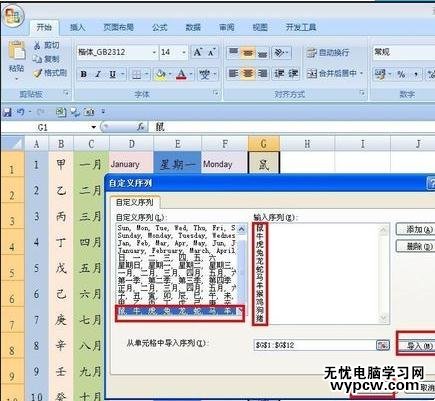Open the 页面布局 (Page Layout) tab
Image resolution: width=435 pixels, height=401 pixels.
point(119,28)
